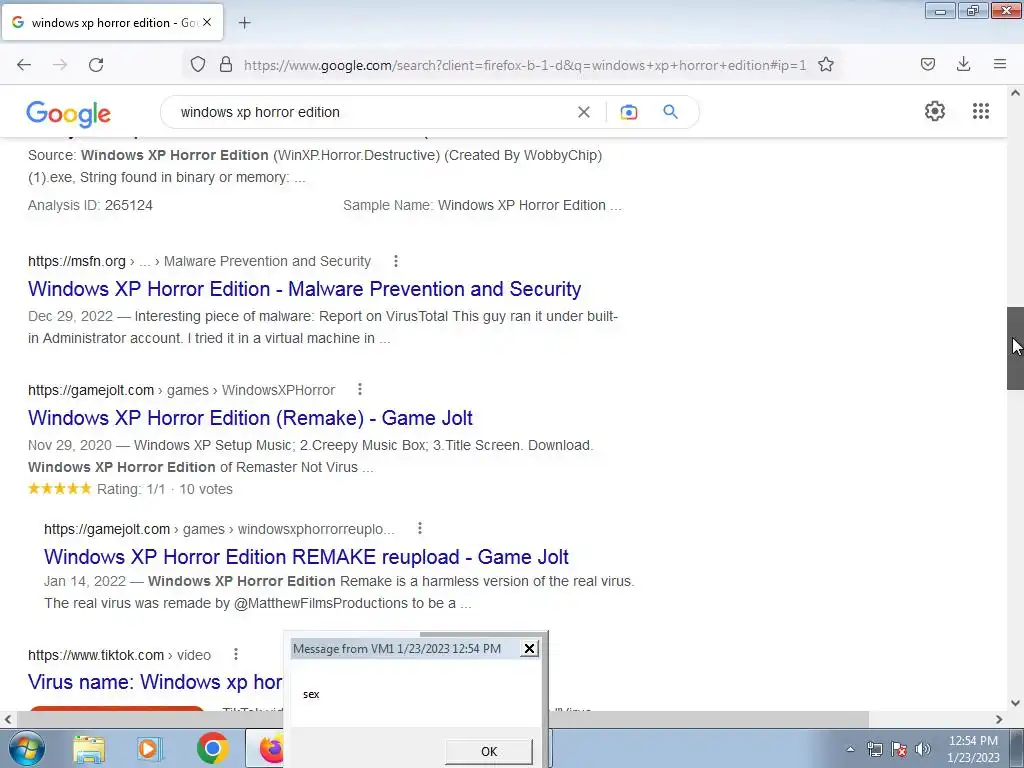
Task: Click the scroll down arrow of page
Action: point(1015,703)
